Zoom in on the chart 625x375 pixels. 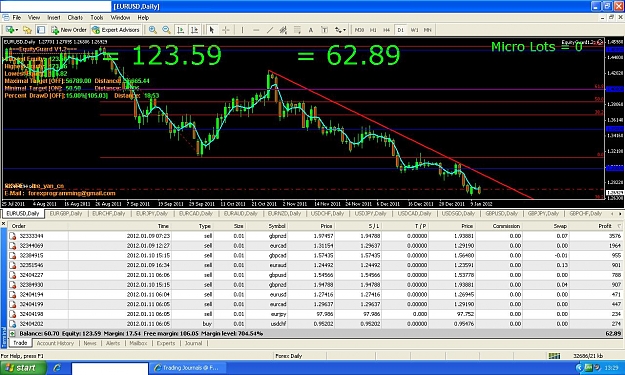152,30
